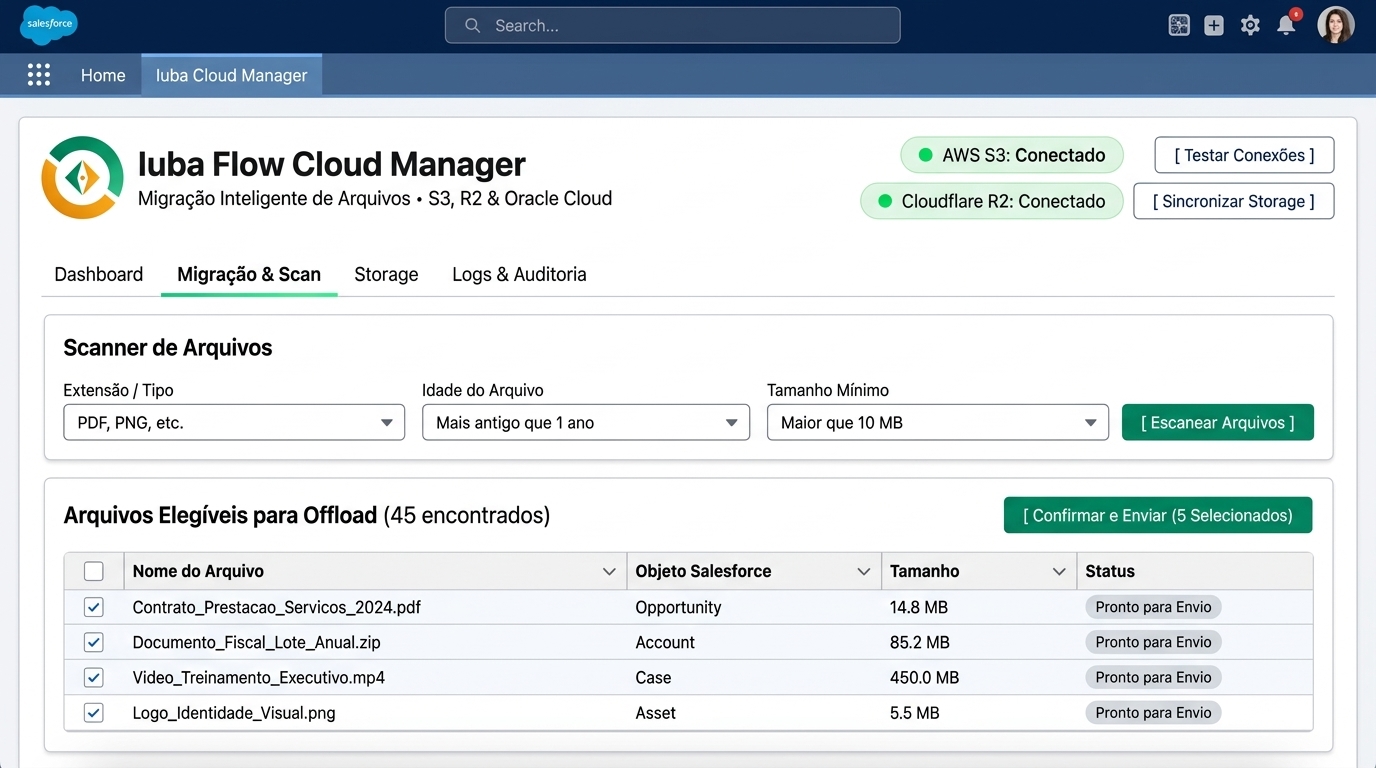Click the magnifier icon in the search bar
Screen dimensions: 1376x768
[x=473, y=26]
